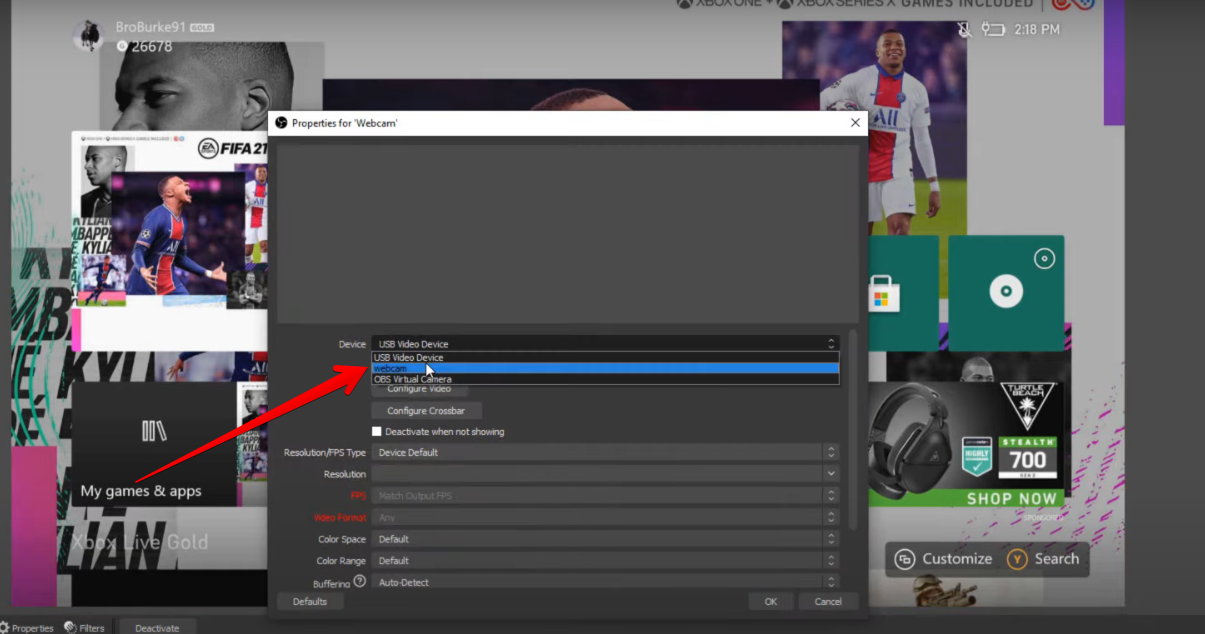The image size is (1205, 634).
Task: Click the BroBurke91 profile avatar
Action: pos(89,36)
